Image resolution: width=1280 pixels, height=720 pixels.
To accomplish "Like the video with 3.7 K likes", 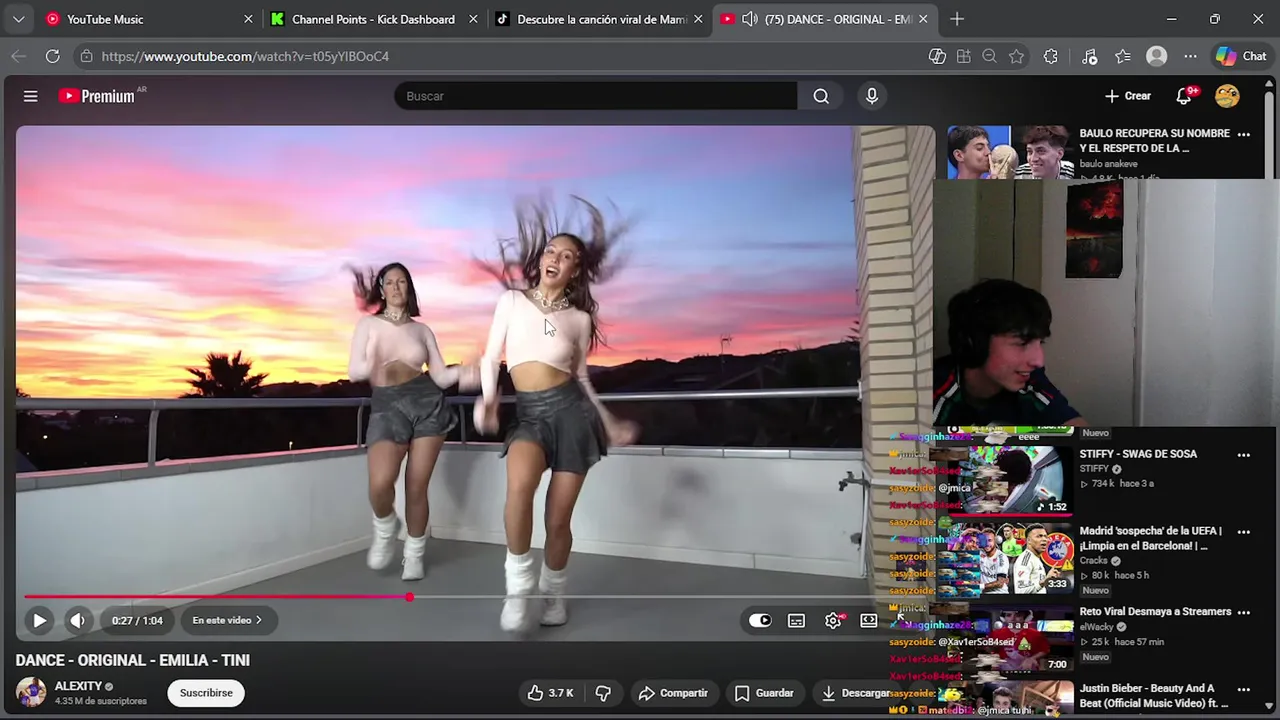I will [549, 693].
